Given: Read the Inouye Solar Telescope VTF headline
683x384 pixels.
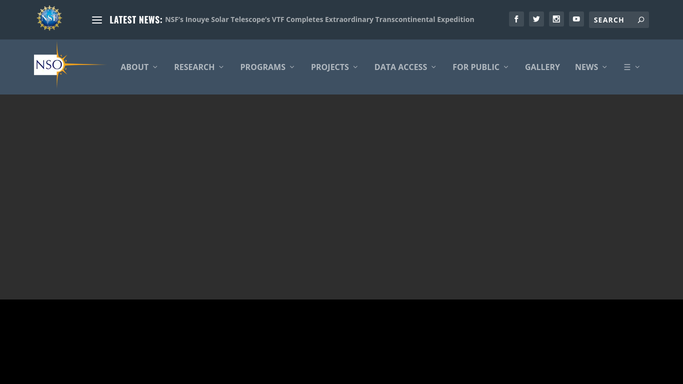Looking at the screenshot, I should click(319, 20).
